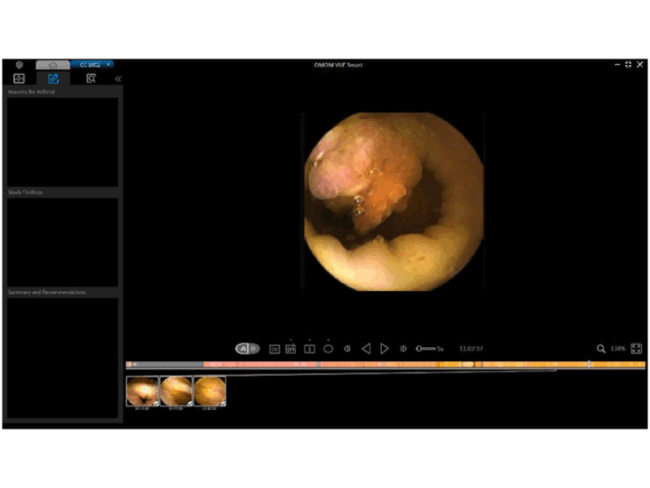Click inside the Summary and Recommendations text area
650x488 pixels.
[x=62, y=357]
